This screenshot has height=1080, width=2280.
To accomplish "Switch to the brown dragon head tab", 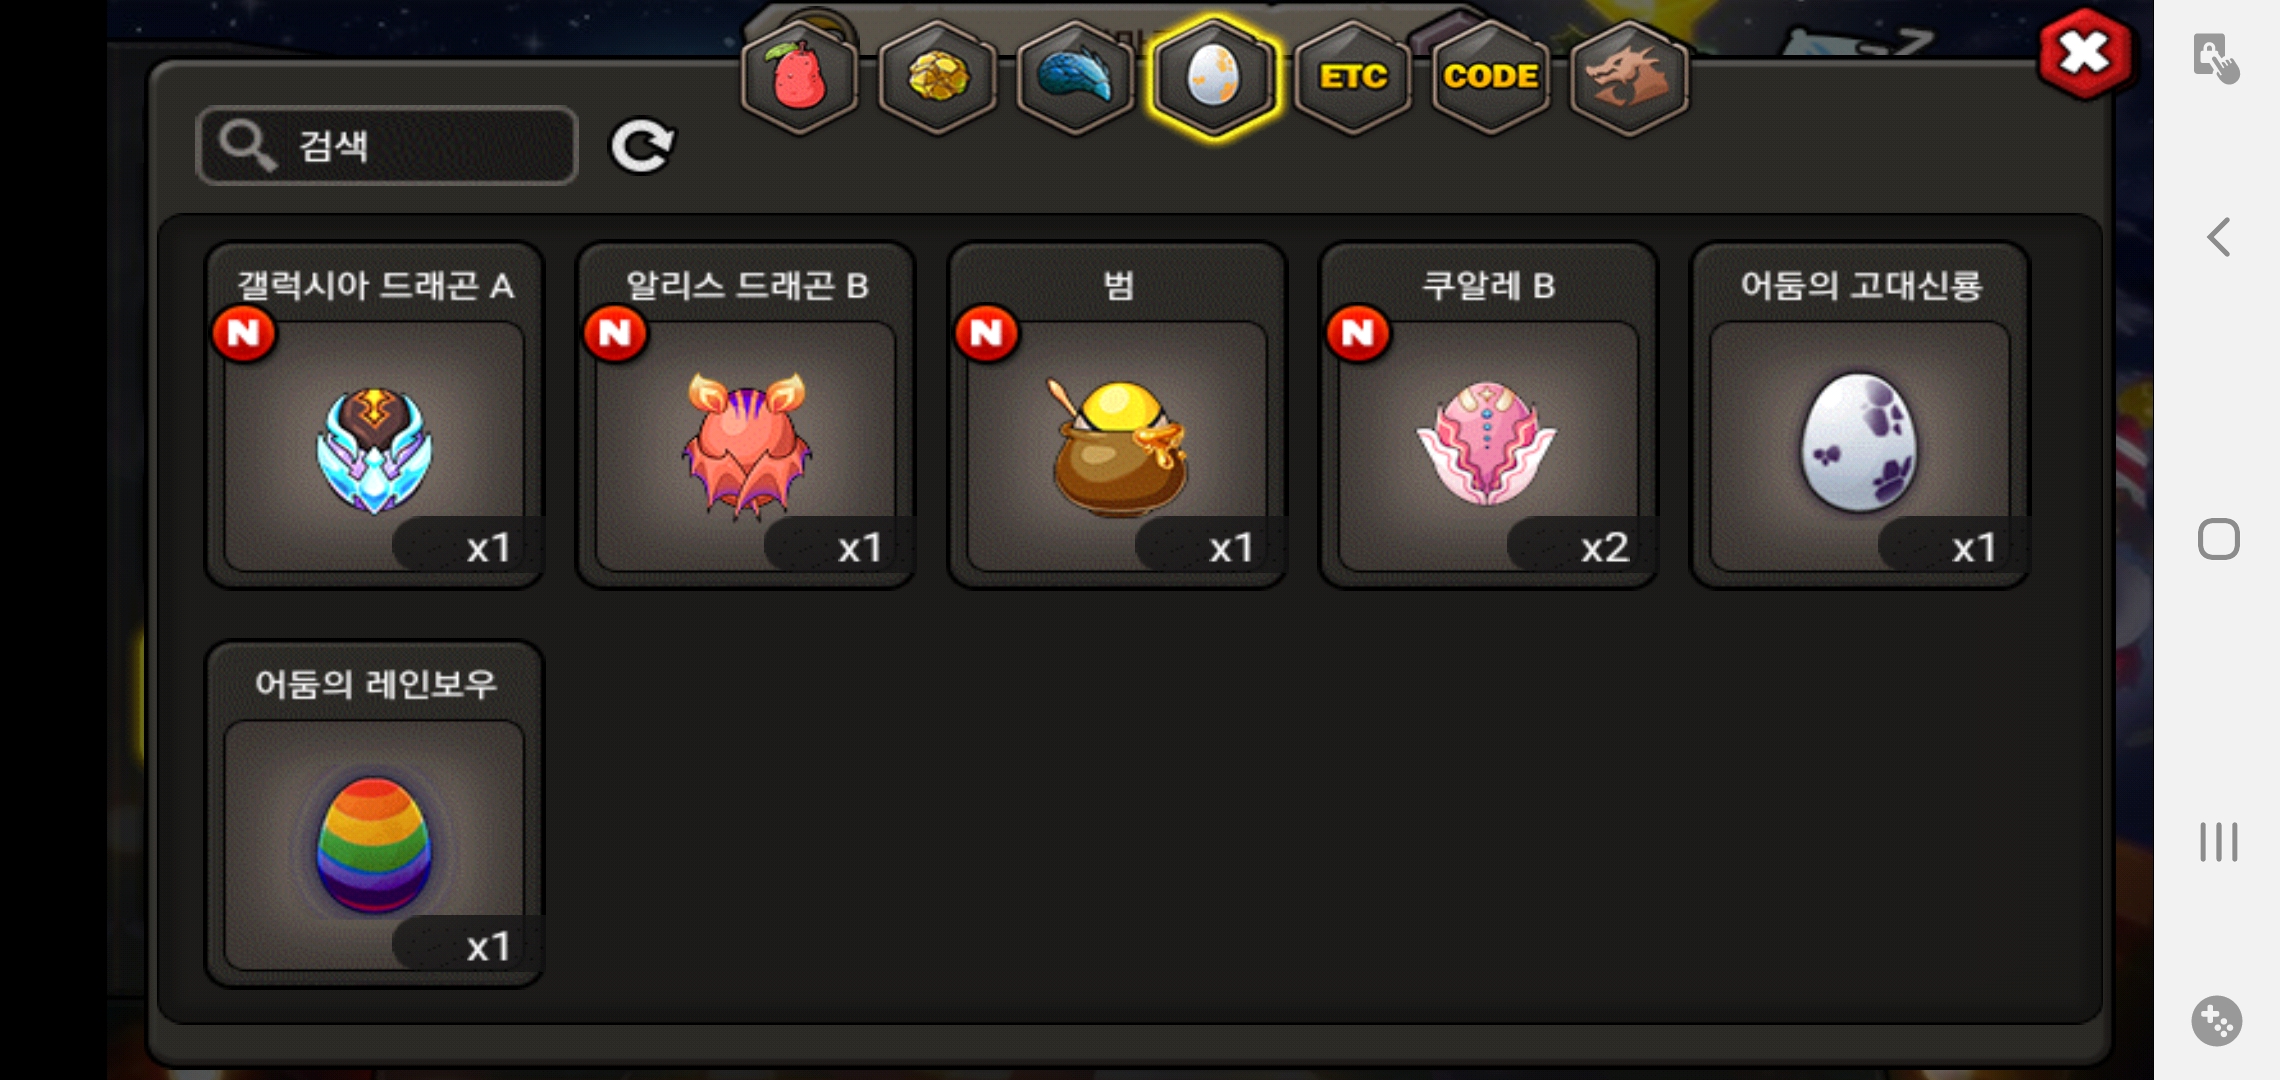I will click(1628, 77).
